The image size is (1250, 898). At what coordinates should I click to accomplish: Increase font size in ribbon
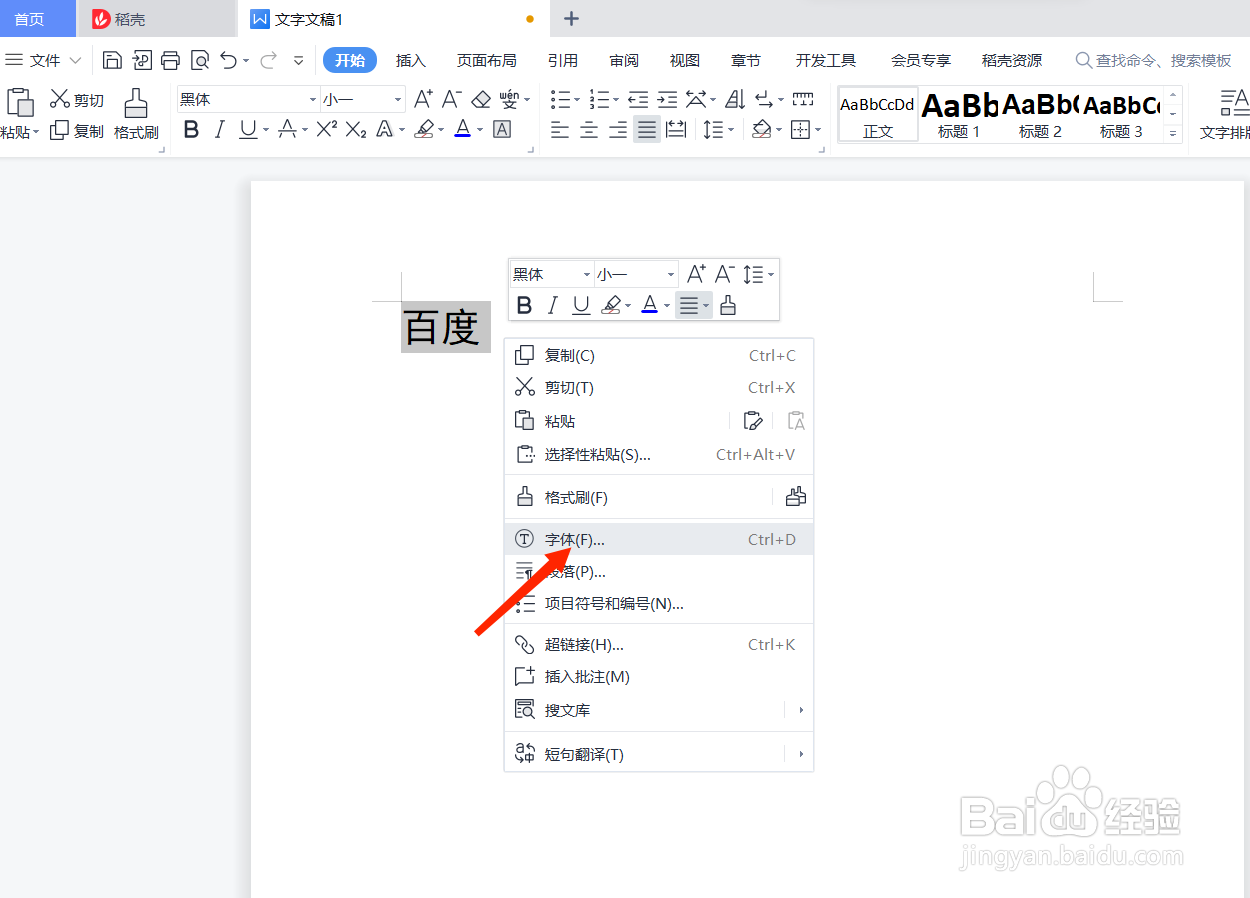tap(423, 99)
